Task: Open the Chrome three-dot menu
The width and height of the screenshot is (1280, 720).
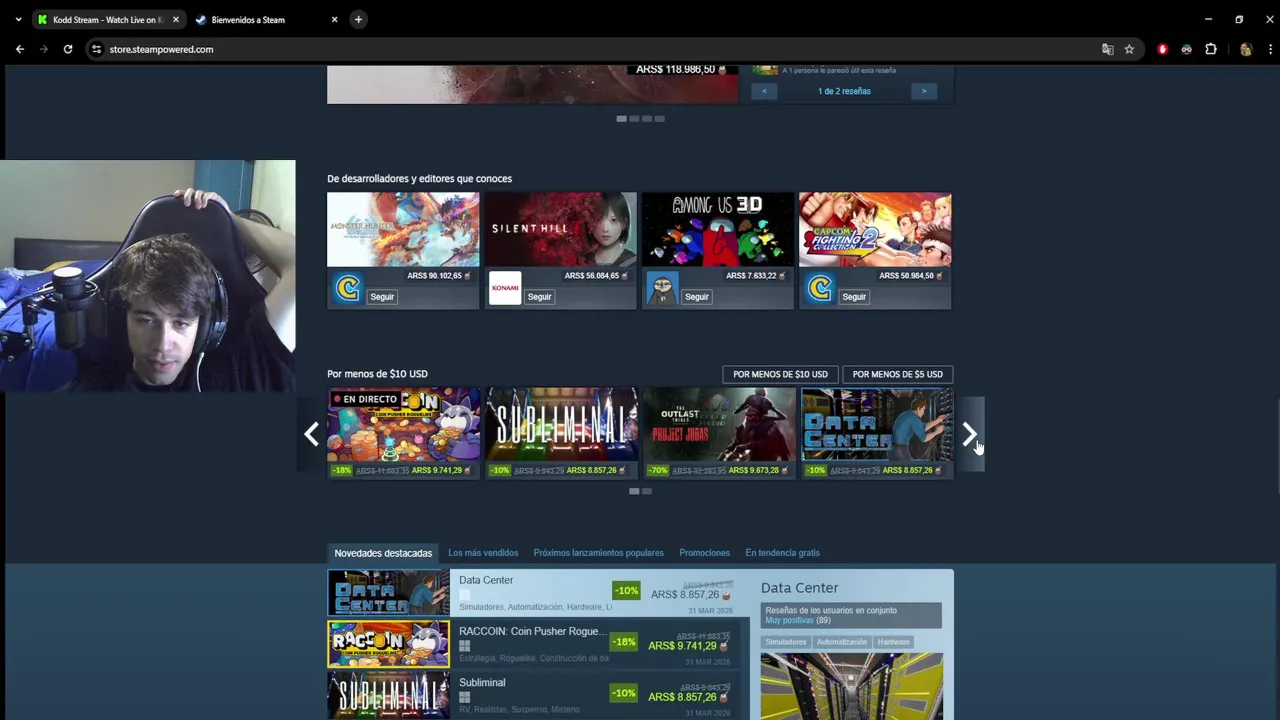Action: [x=1270, y=49]
